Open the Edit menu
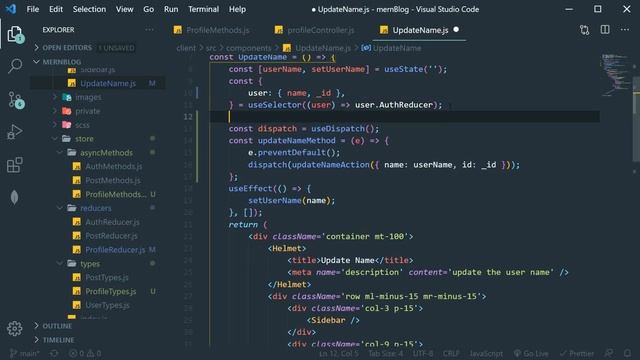Screen dimensions: 640x360 click(56, 9)
